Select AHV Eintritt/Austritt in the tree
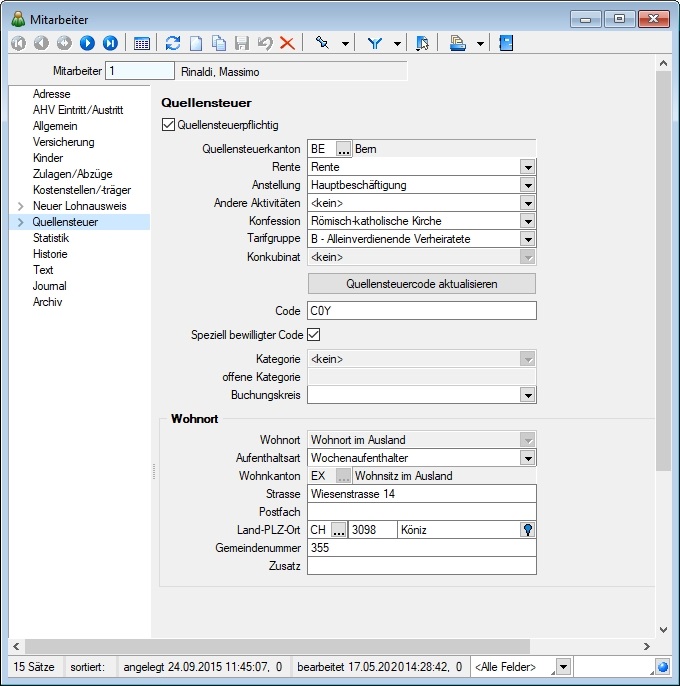Image resolution: width=680 pixels, height=686 pixels. [78, 110]
